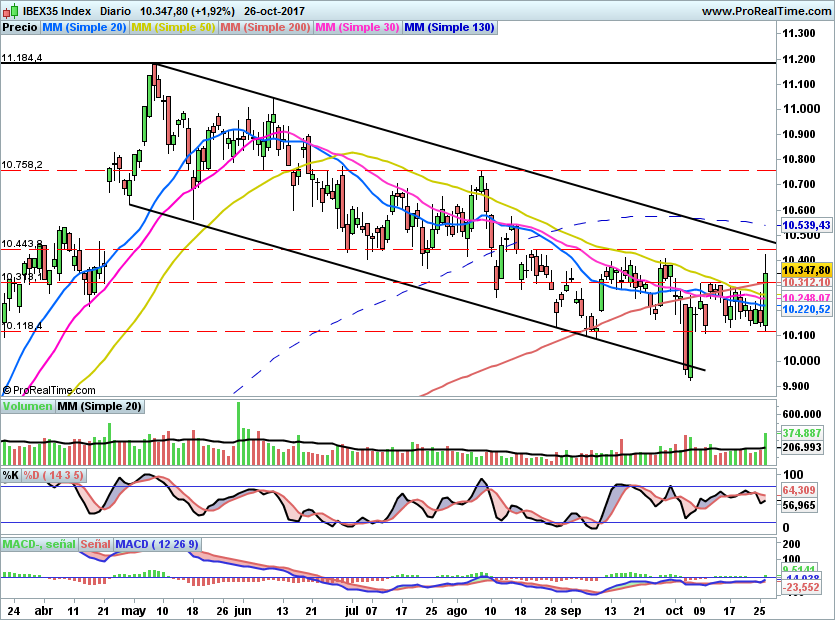Click the © ProRealTime.com watermark link

click(48, 389)
